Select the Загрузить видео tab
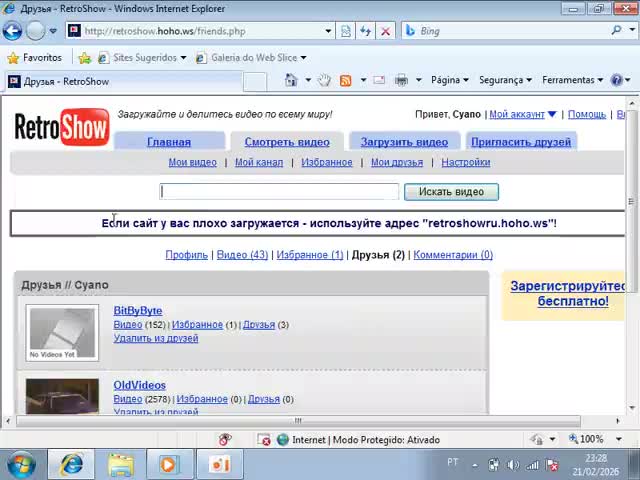 [x=404, y=142]
